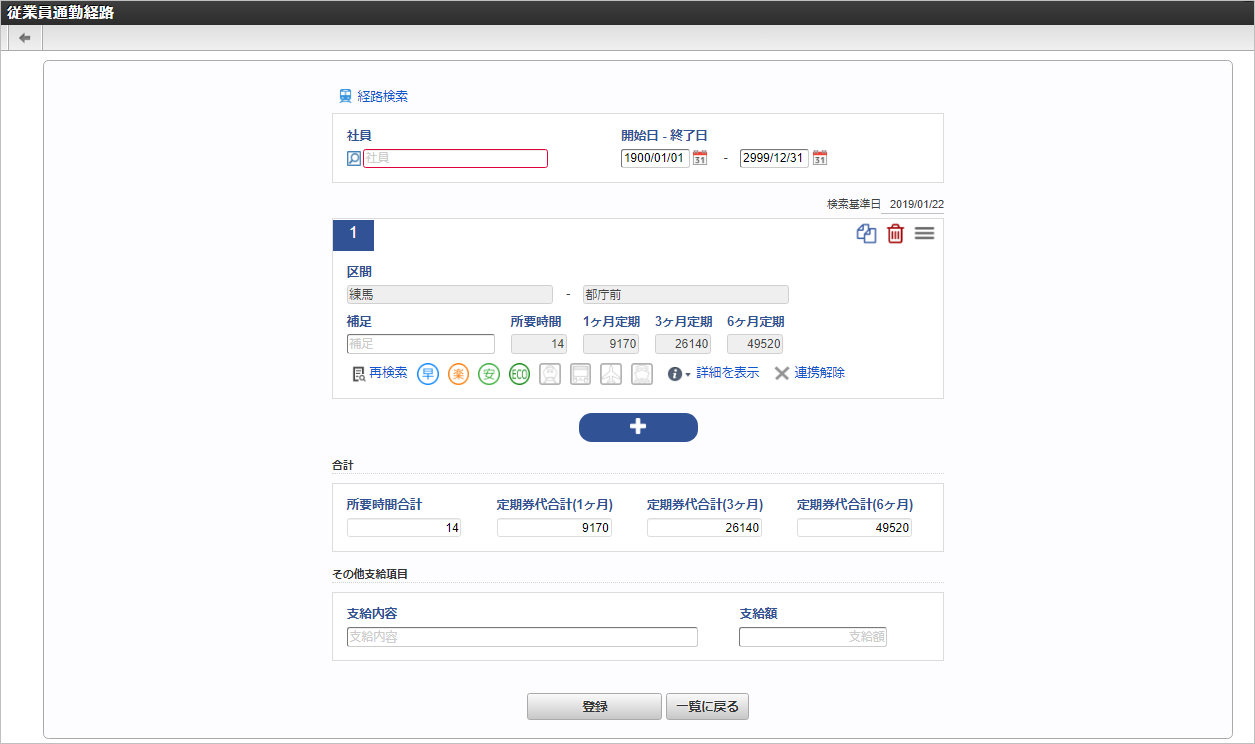Go back with the toolbar arrow

point(25,38)
